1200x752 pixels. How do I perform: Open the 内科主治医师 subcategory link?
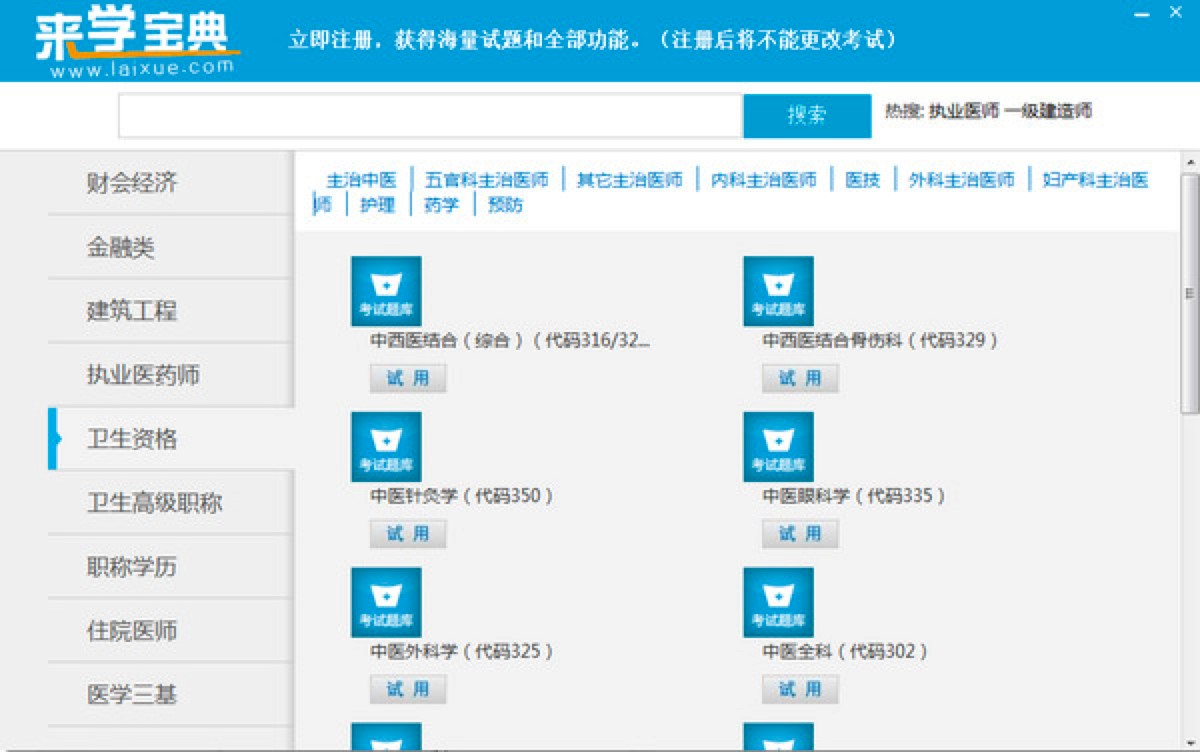pyautogui.click(x=761, y=179)
